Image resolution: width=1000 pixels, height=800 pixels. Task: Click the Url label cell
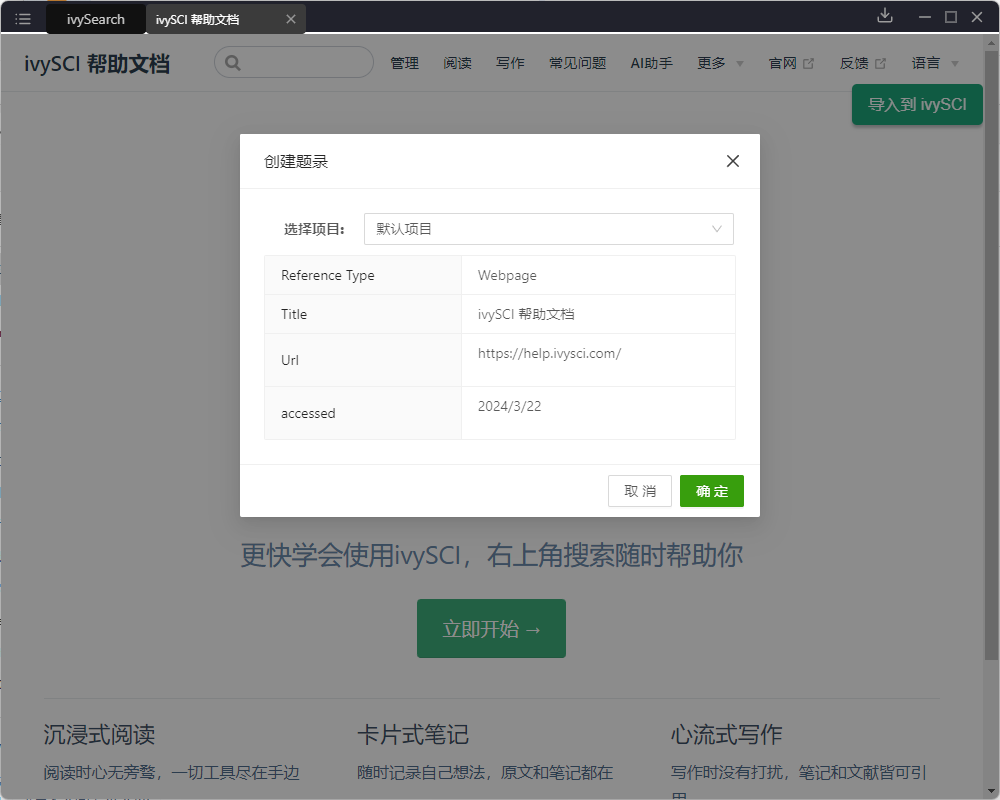coord(363,360)
